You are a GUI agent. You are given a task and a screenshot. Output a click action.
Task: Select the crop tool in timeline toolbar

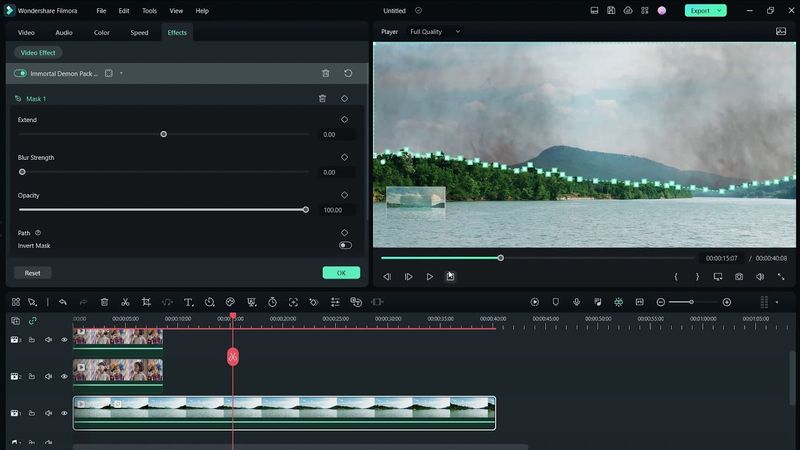point(146,302)
